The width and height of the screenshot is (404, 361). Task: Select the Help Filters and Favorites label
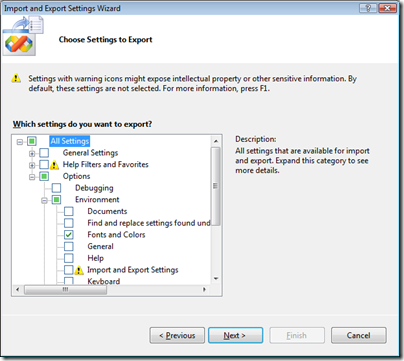pos(106,164)
